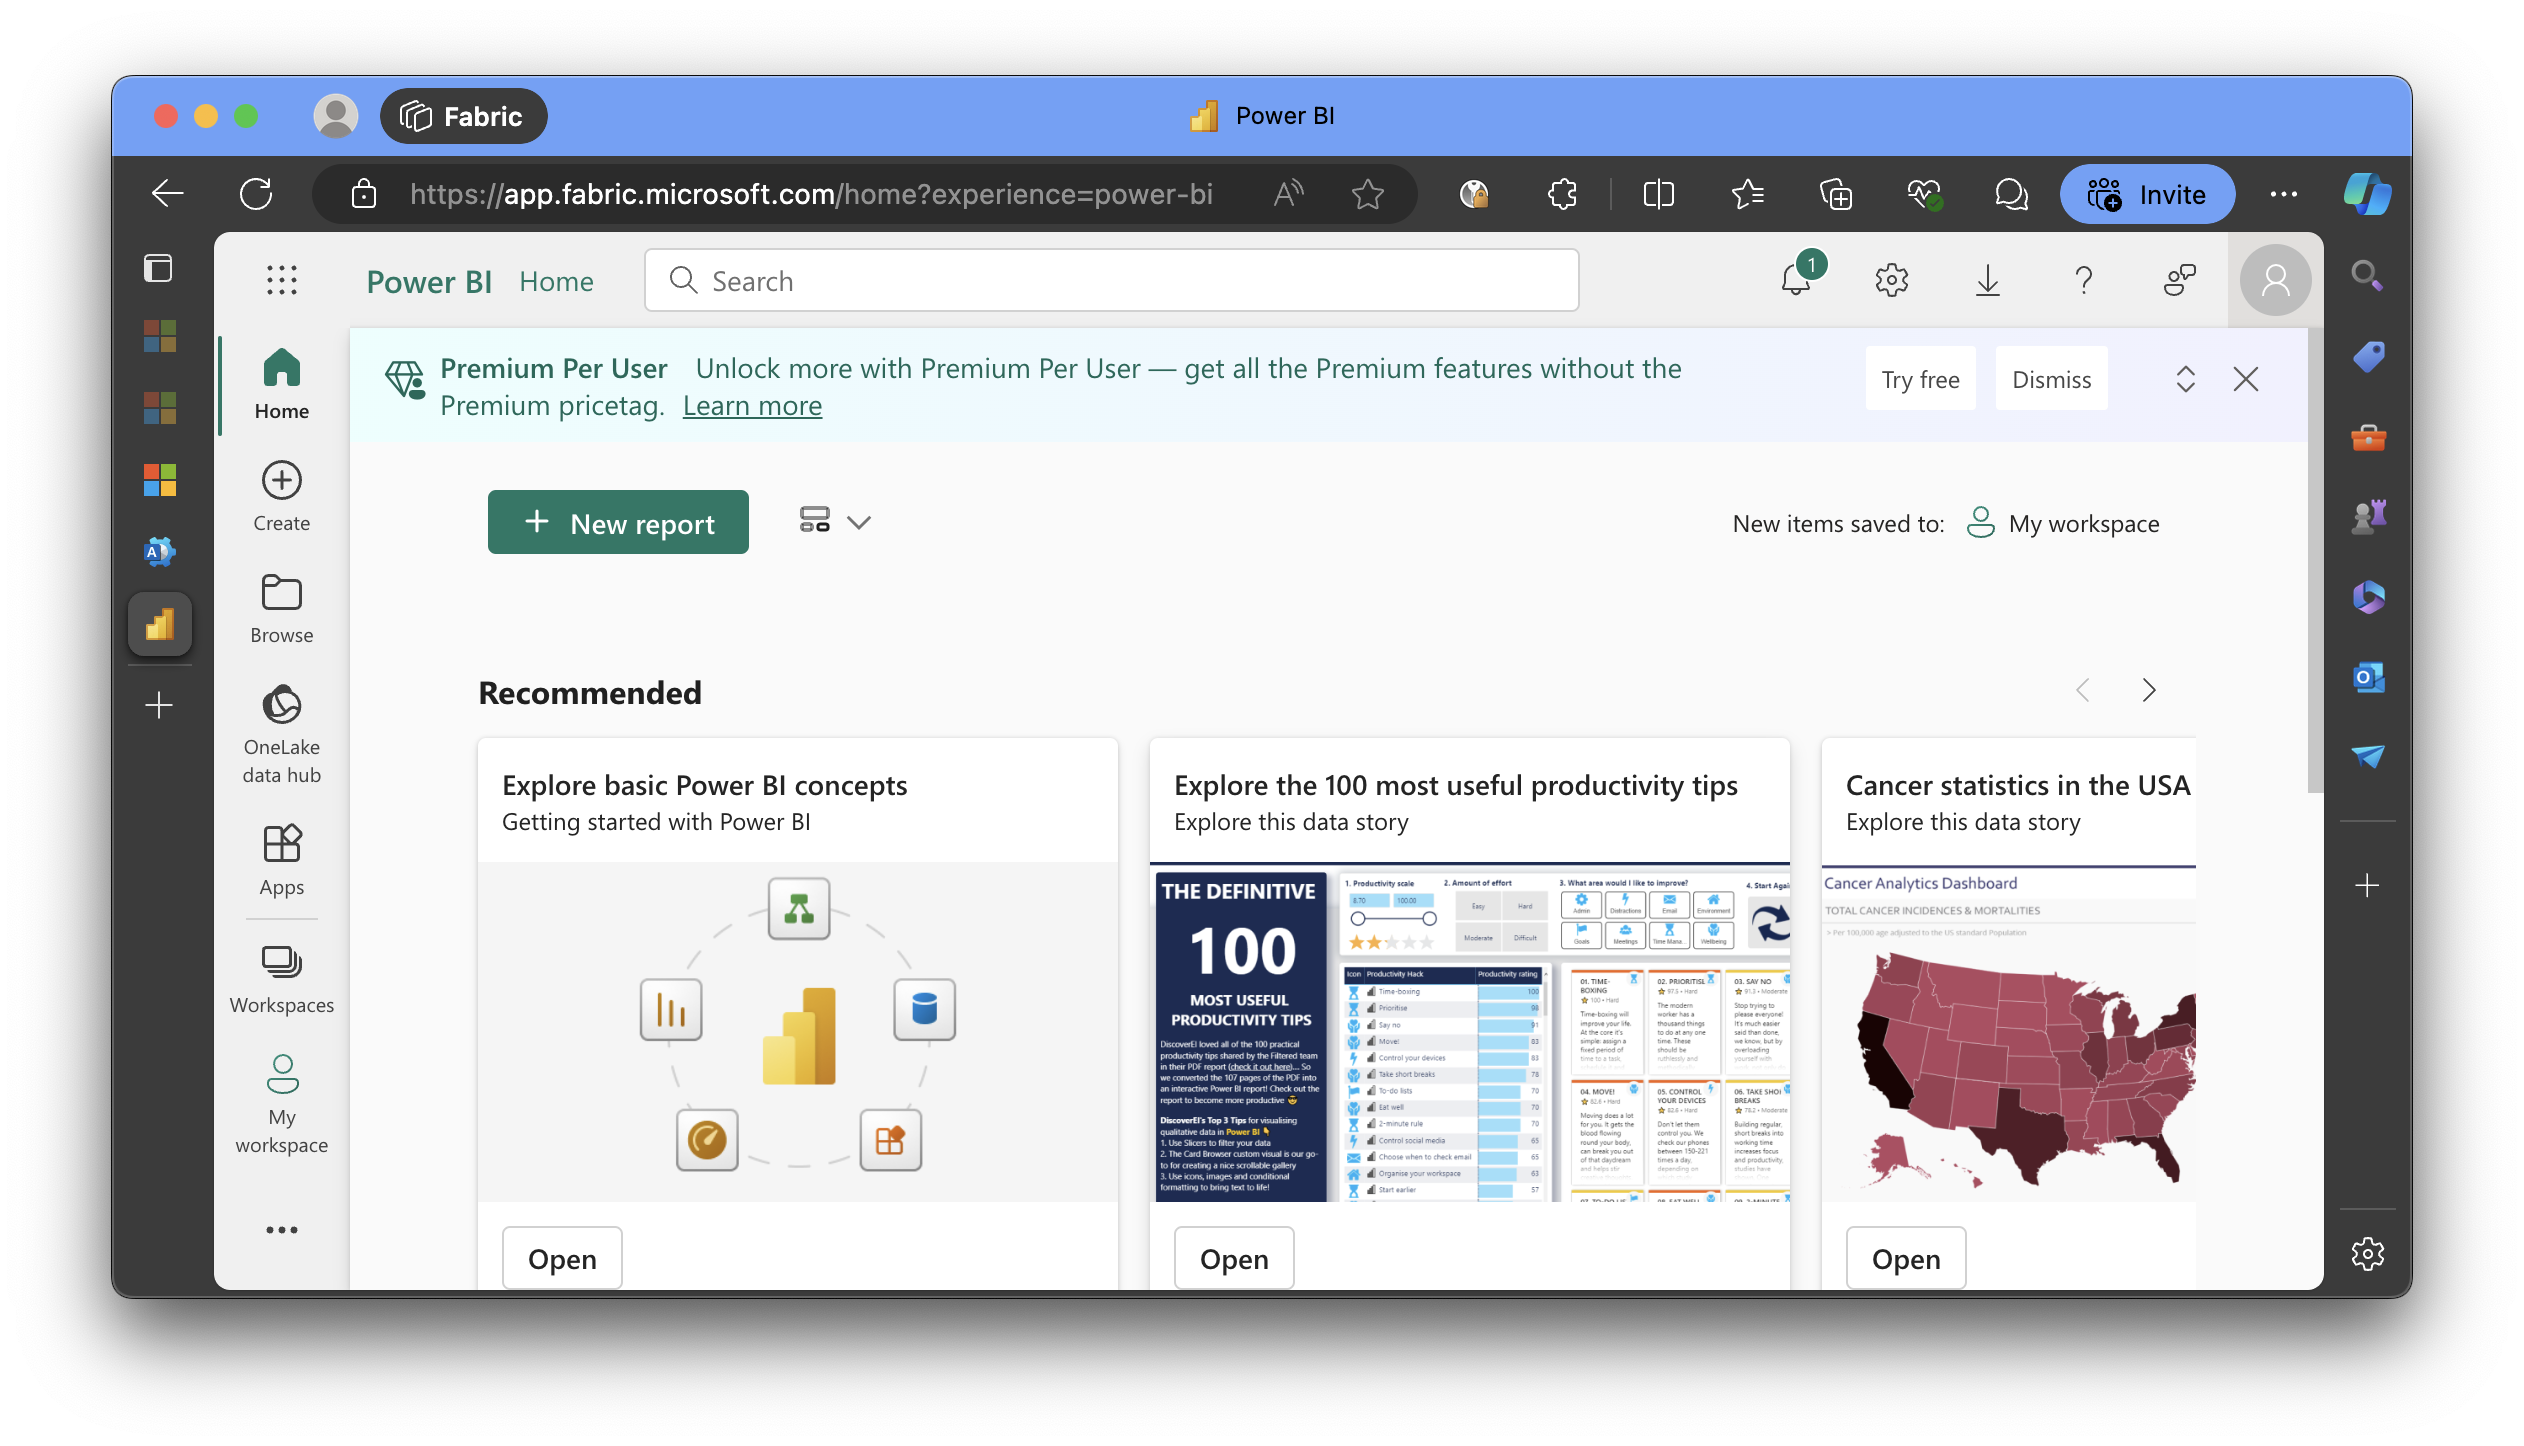Open Apps in the navigation pane

[x=282, y=861]
